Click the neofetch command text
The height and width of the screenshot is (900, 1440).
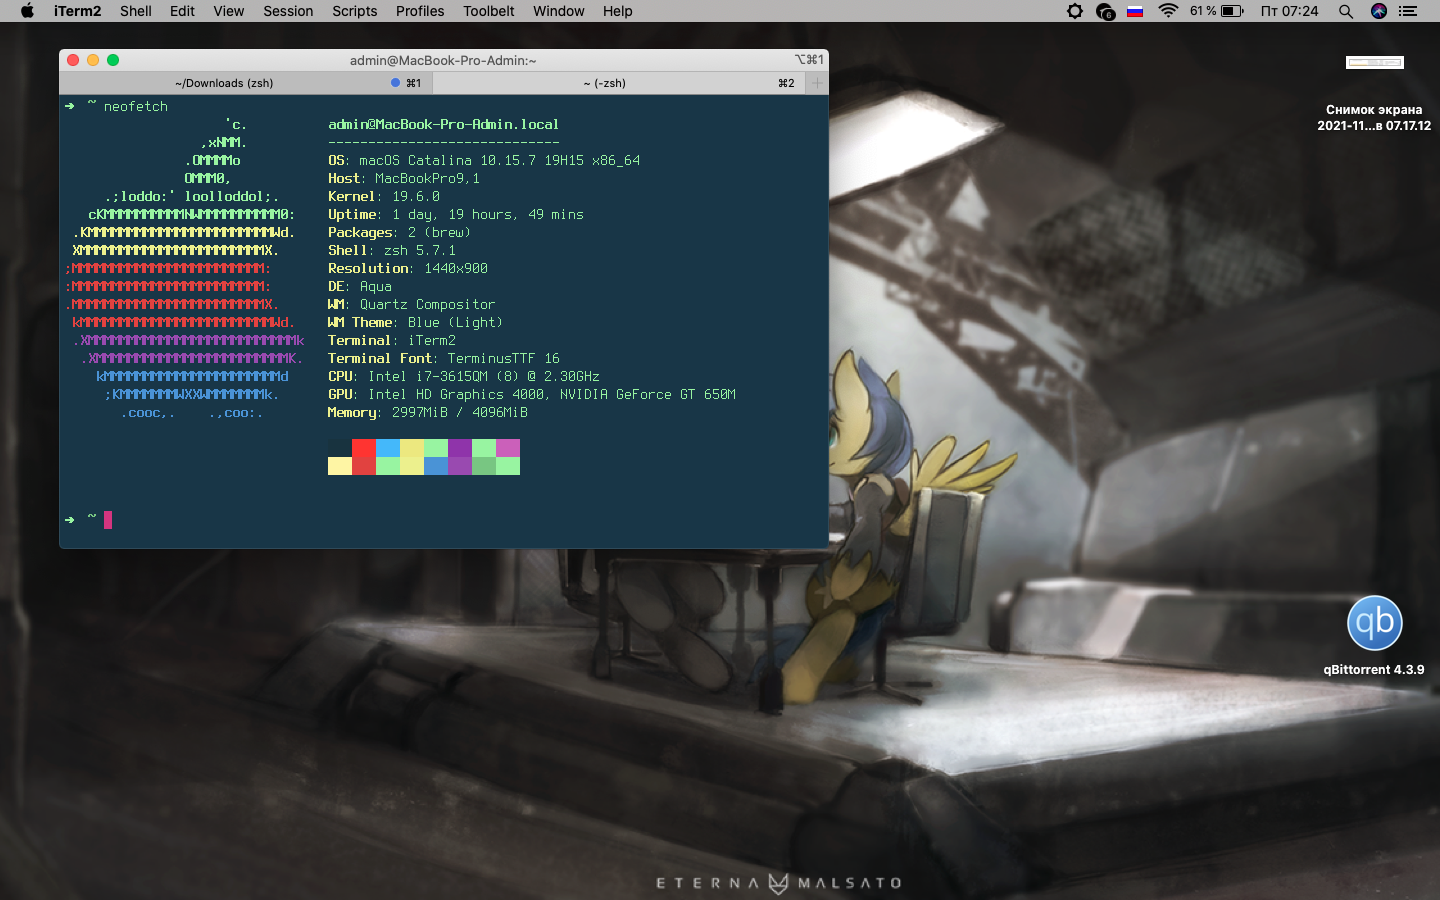pos(136,106)
